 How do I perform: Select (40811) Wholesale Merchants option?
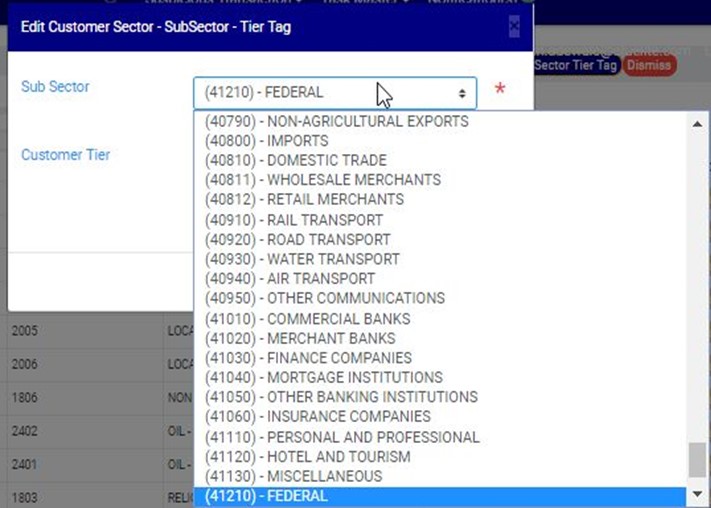[322, 180]
